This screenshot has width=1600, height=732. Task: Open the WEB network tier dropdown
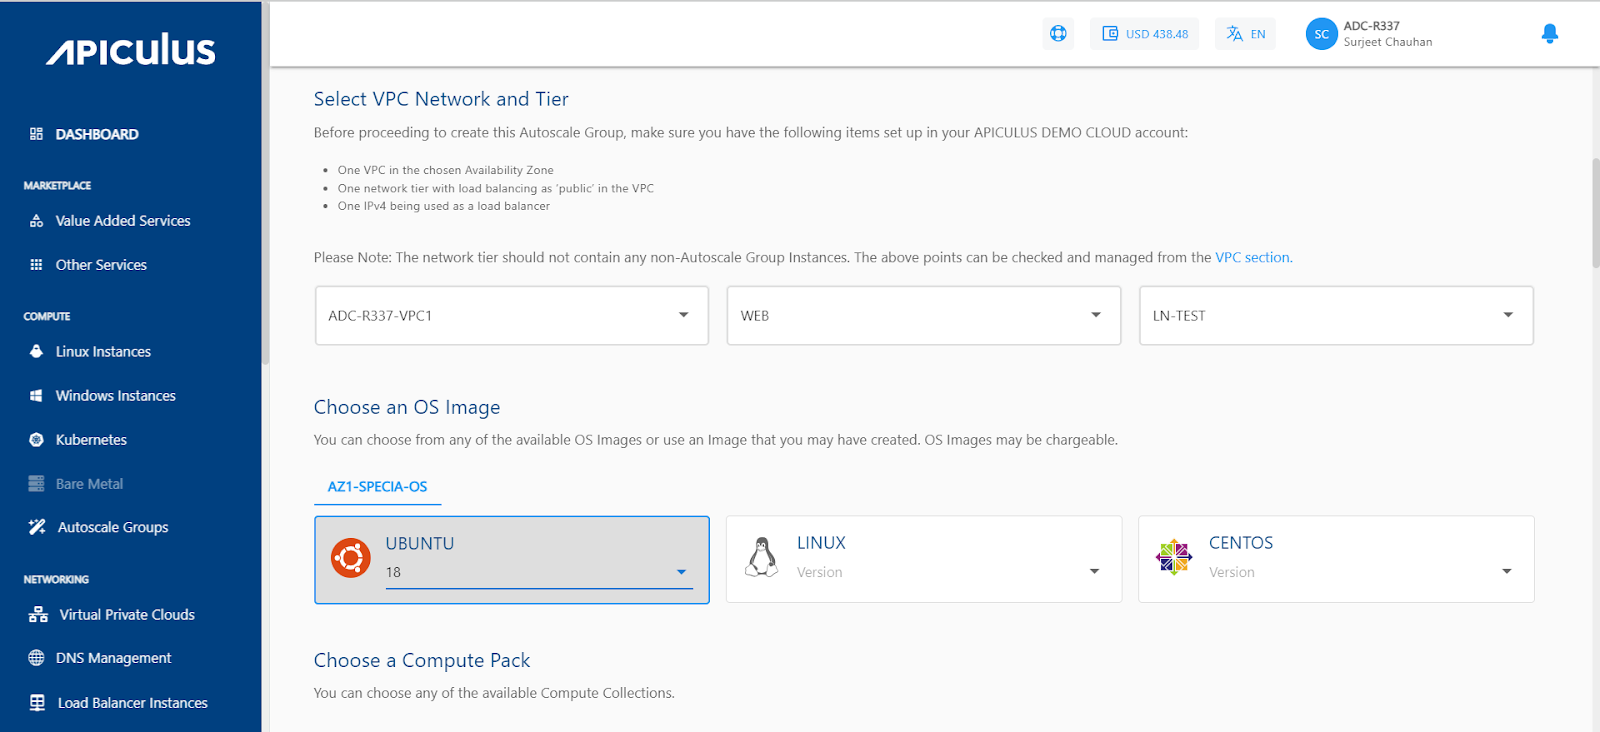coord(924,316)
